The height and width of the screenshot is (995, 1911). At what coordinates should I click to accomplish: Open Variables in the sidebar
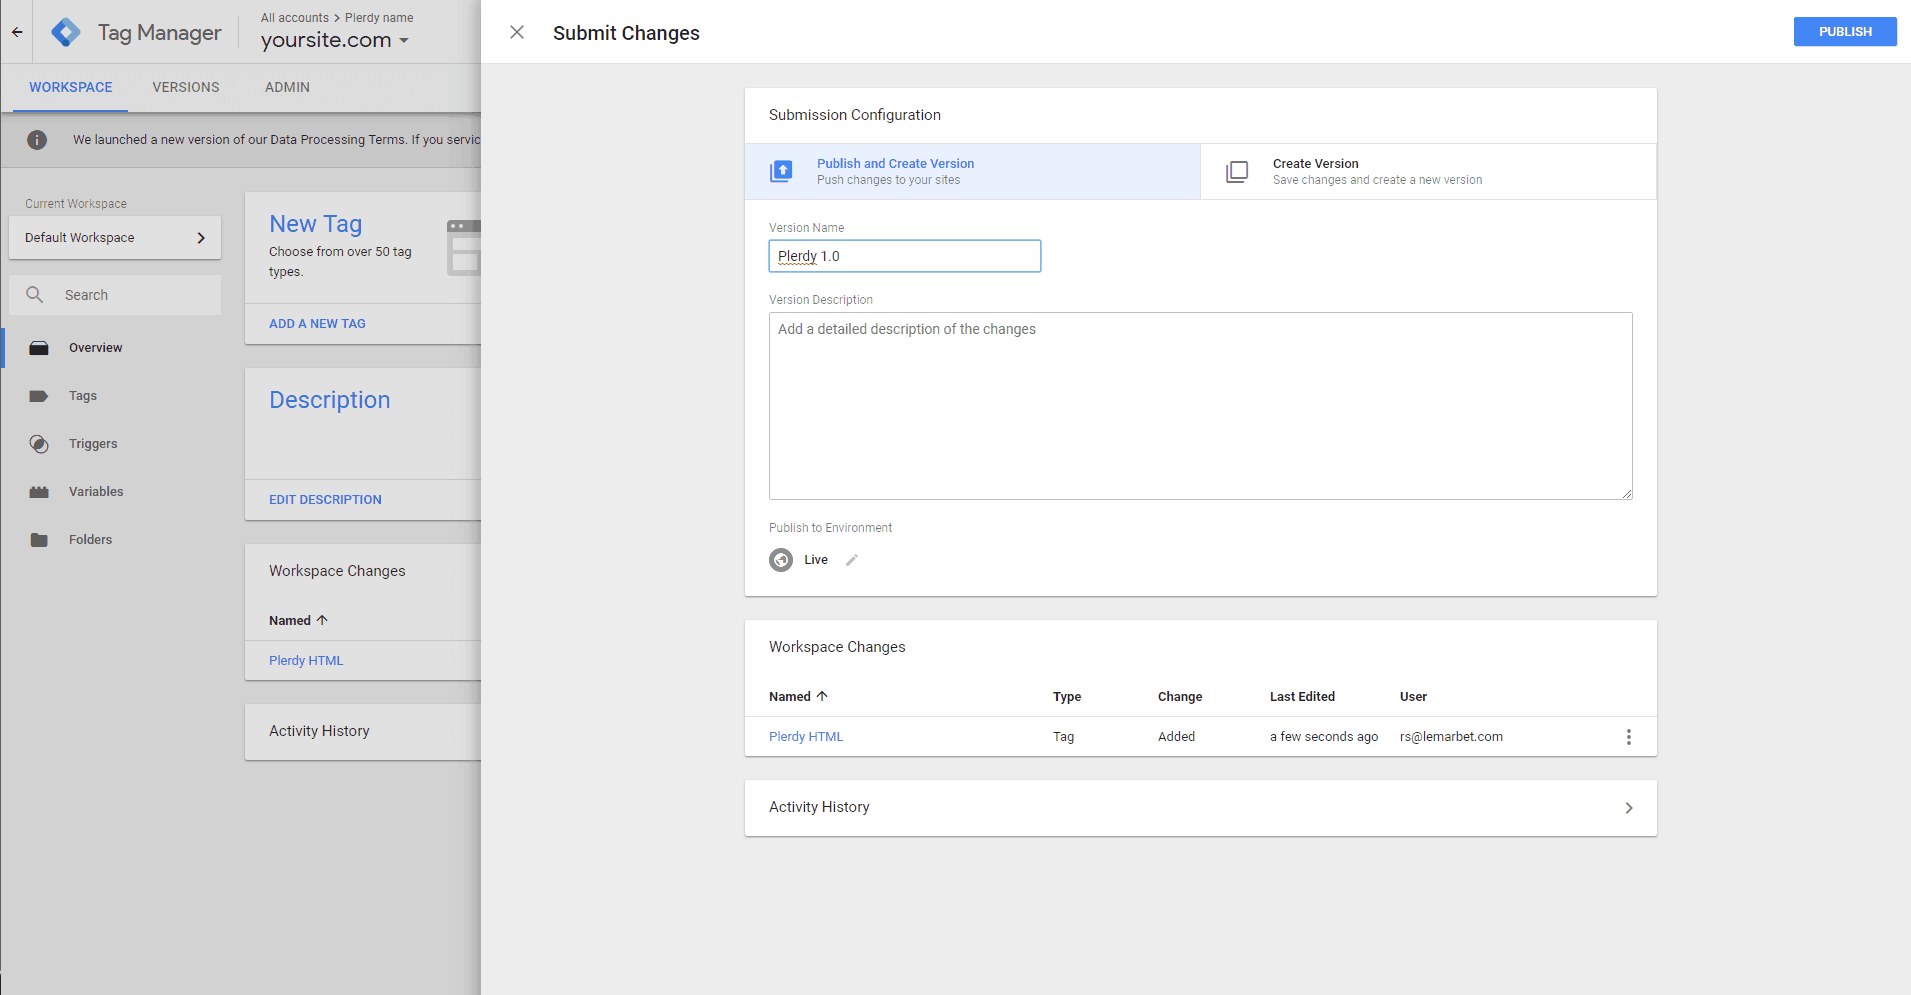tap(96, 492)
